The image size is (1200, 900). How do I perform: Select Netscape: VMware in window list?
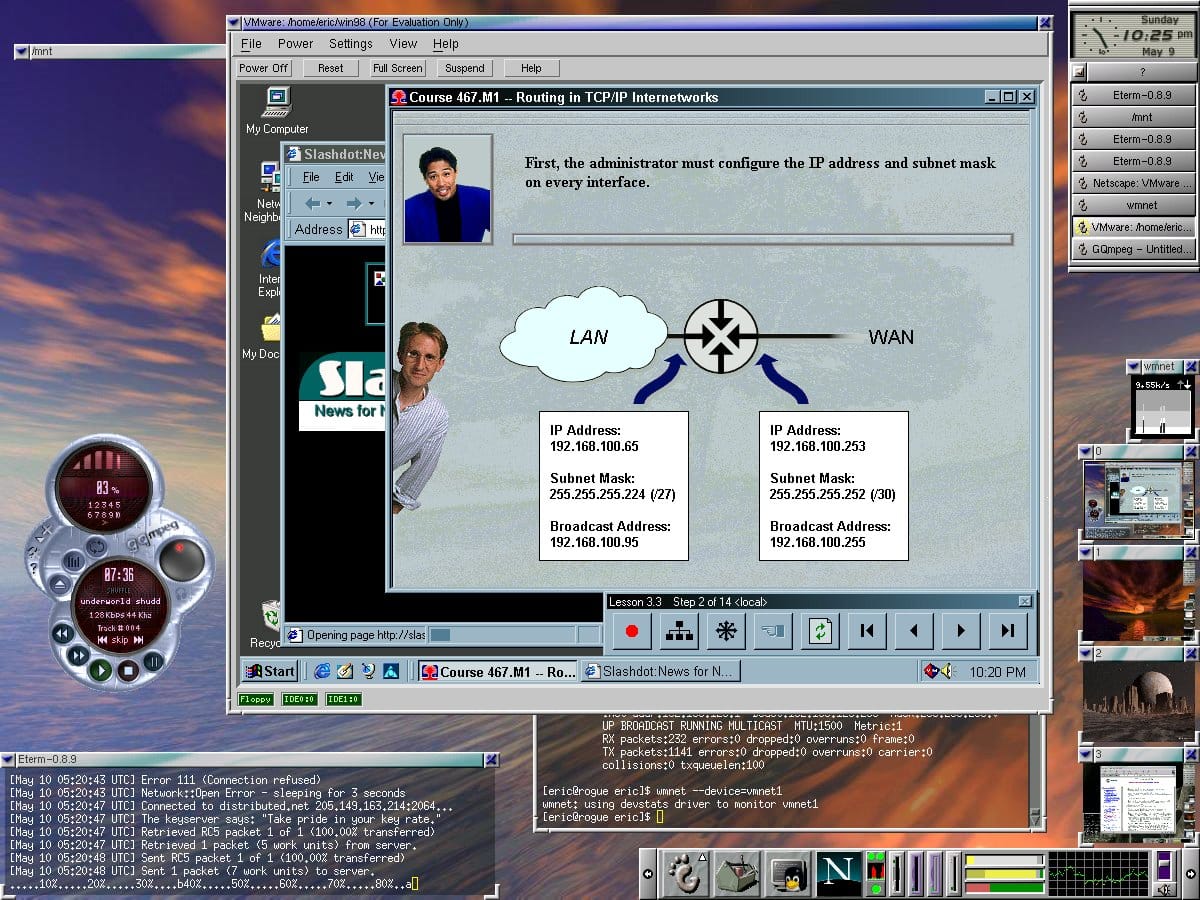pyautogui.click(x=1133, y=183)
